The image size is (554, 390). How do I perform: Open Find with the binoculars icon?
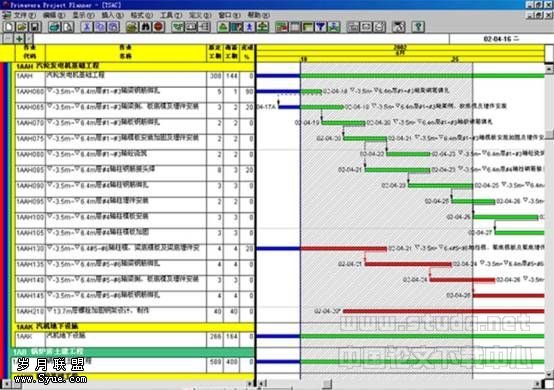[x=146, y=27]
